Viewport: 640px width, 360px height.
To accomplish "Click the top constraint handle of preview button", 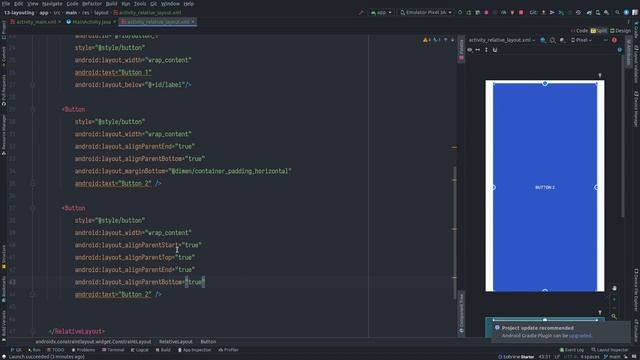I will pos(545,83).
